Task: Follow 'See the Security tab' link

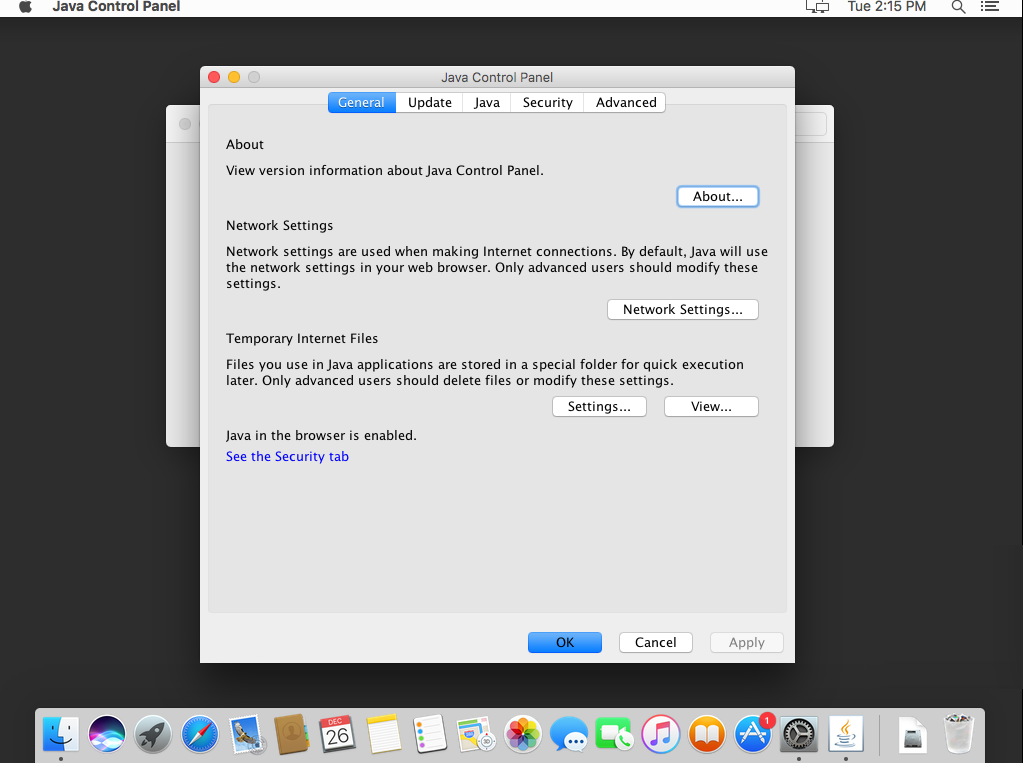Action: tap(287, 456)
